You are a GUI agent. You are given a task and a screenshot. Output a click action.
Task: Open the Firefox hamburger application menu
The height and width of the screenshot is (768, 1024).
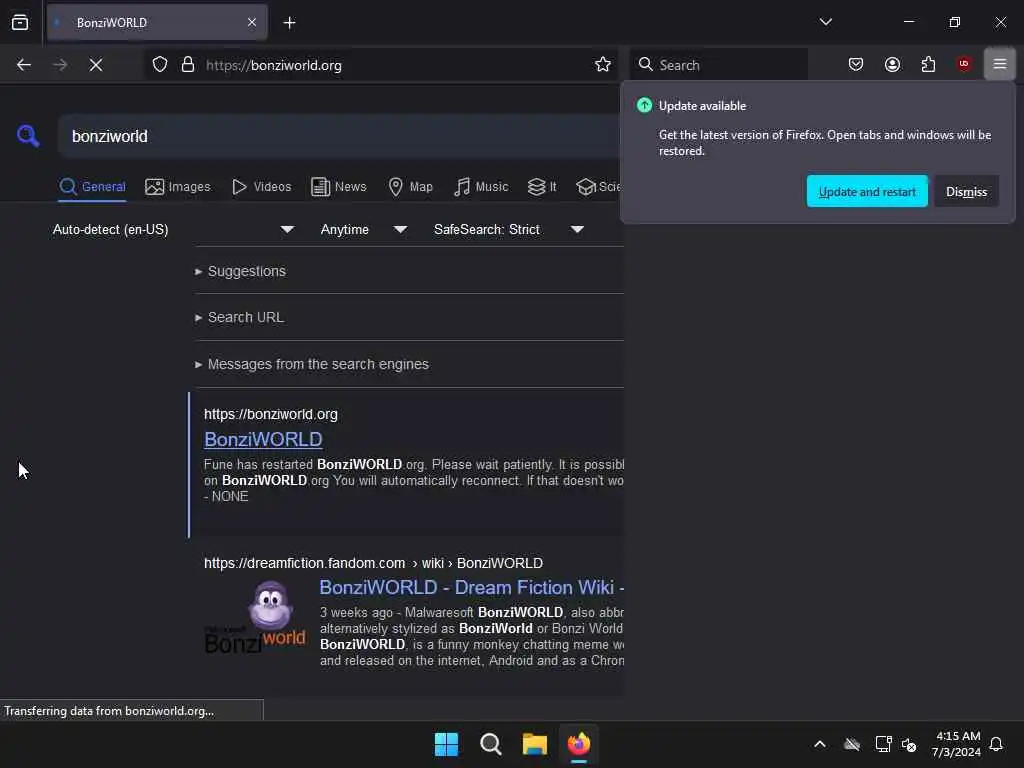click(x=999, y=64)
